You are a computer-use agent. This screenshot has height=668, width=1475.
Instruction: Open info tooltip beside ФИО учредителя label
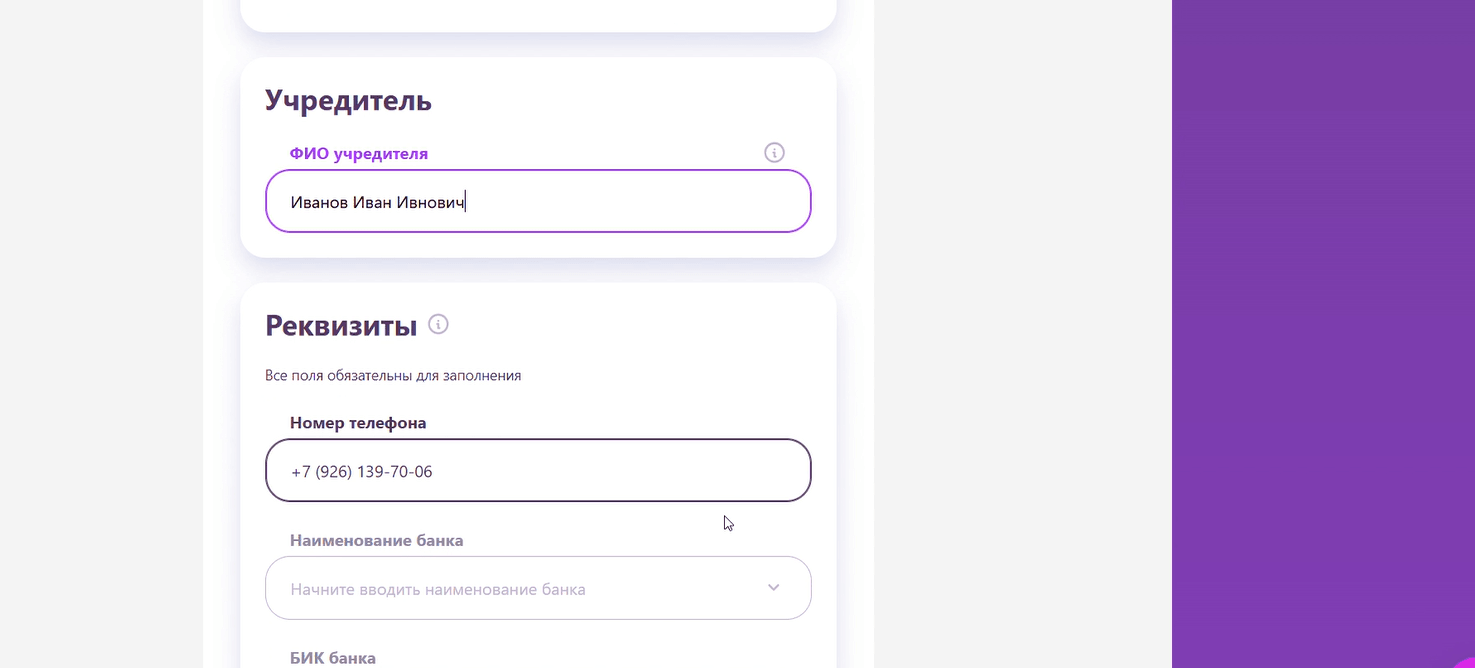(x=774, y=153)
